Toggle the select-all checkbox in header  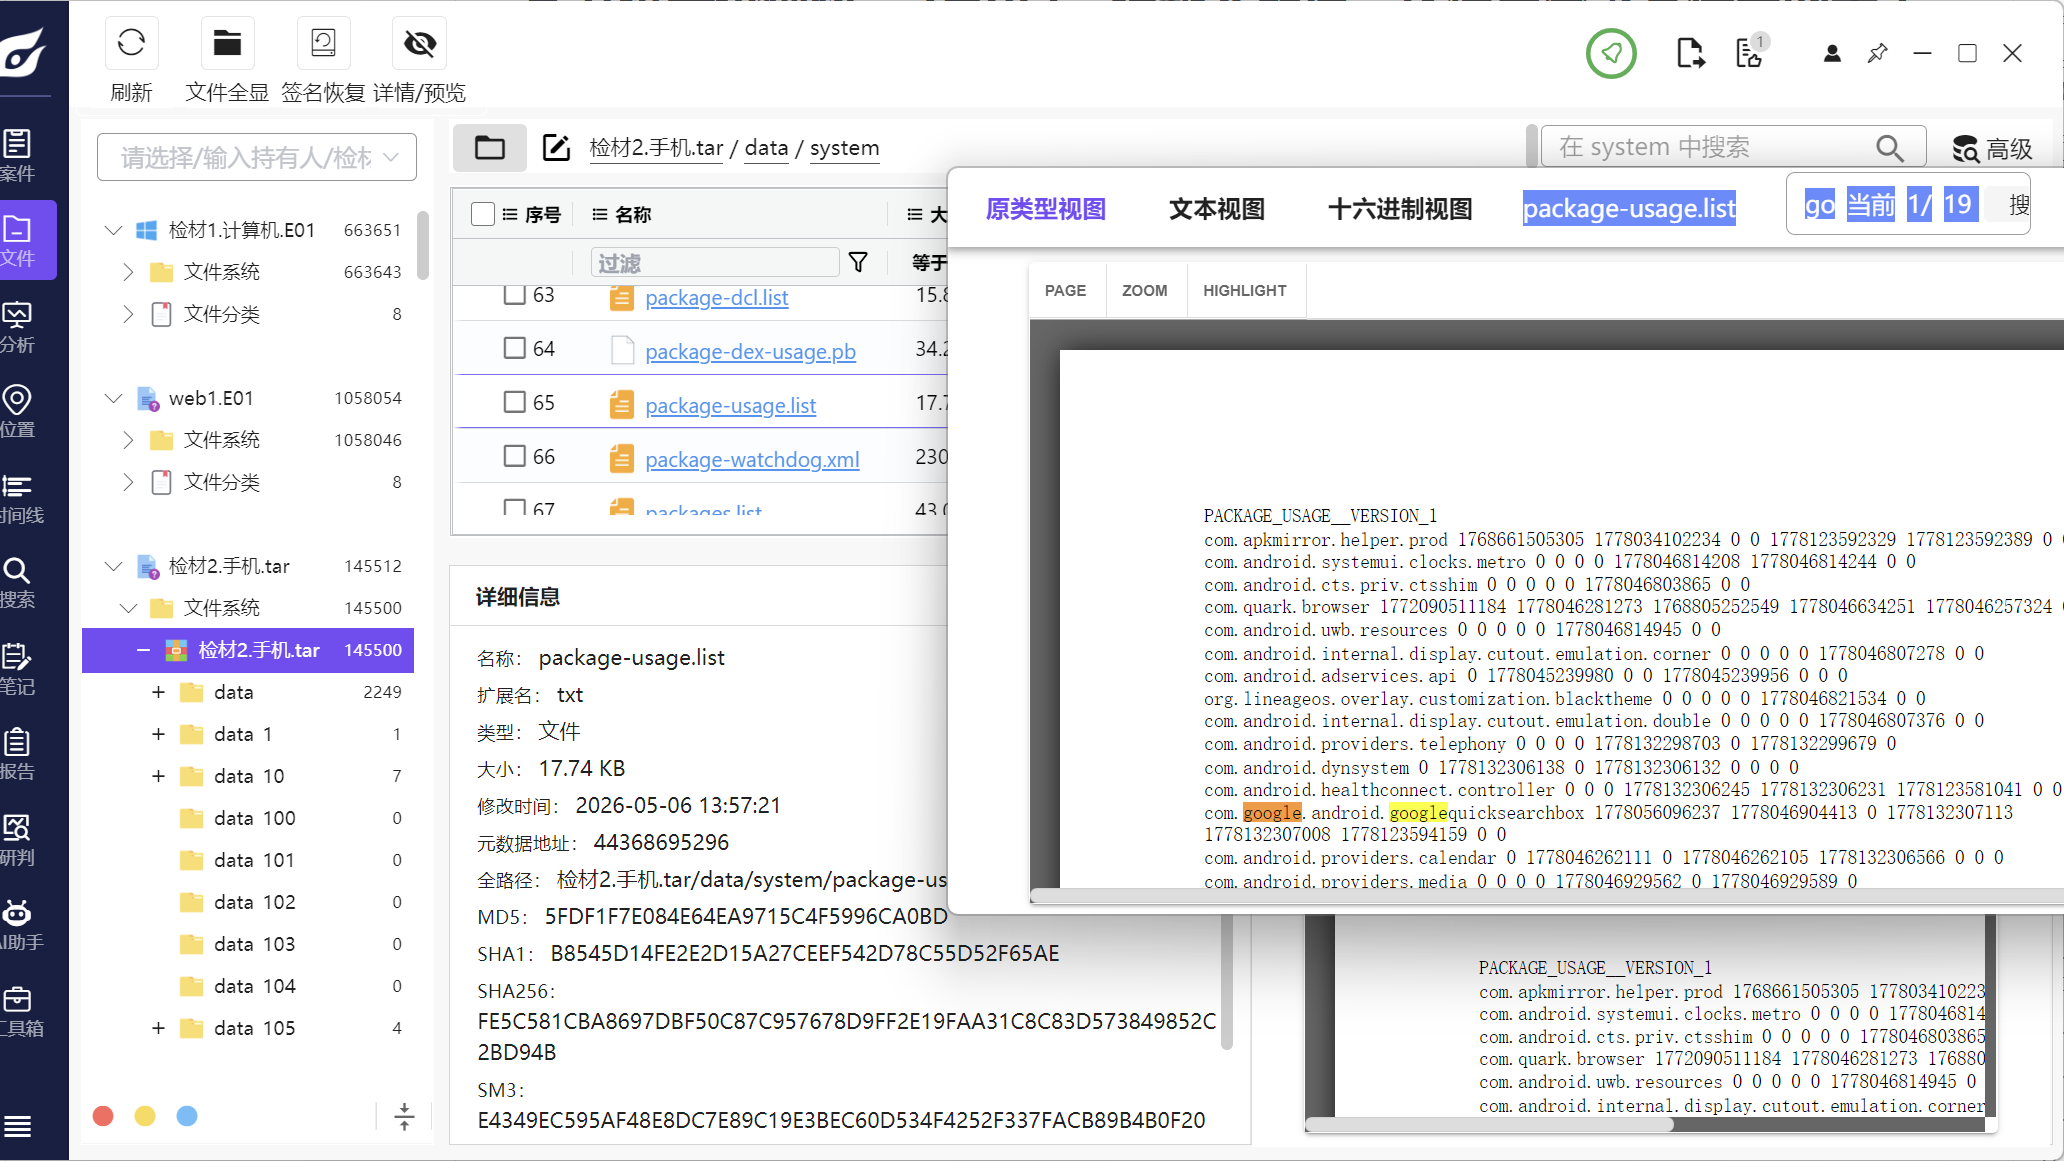tap(483, 214)
